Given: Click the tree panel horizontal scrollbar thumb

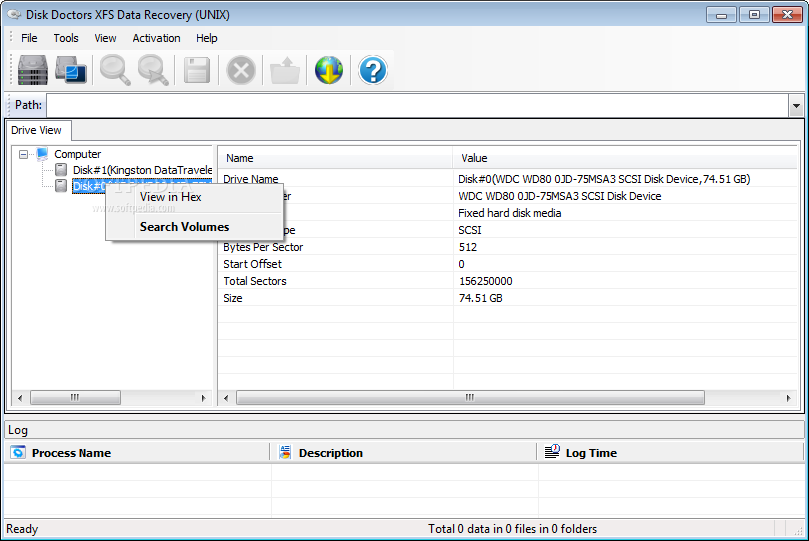Looking at the screenshot, I should click(75, 398).
